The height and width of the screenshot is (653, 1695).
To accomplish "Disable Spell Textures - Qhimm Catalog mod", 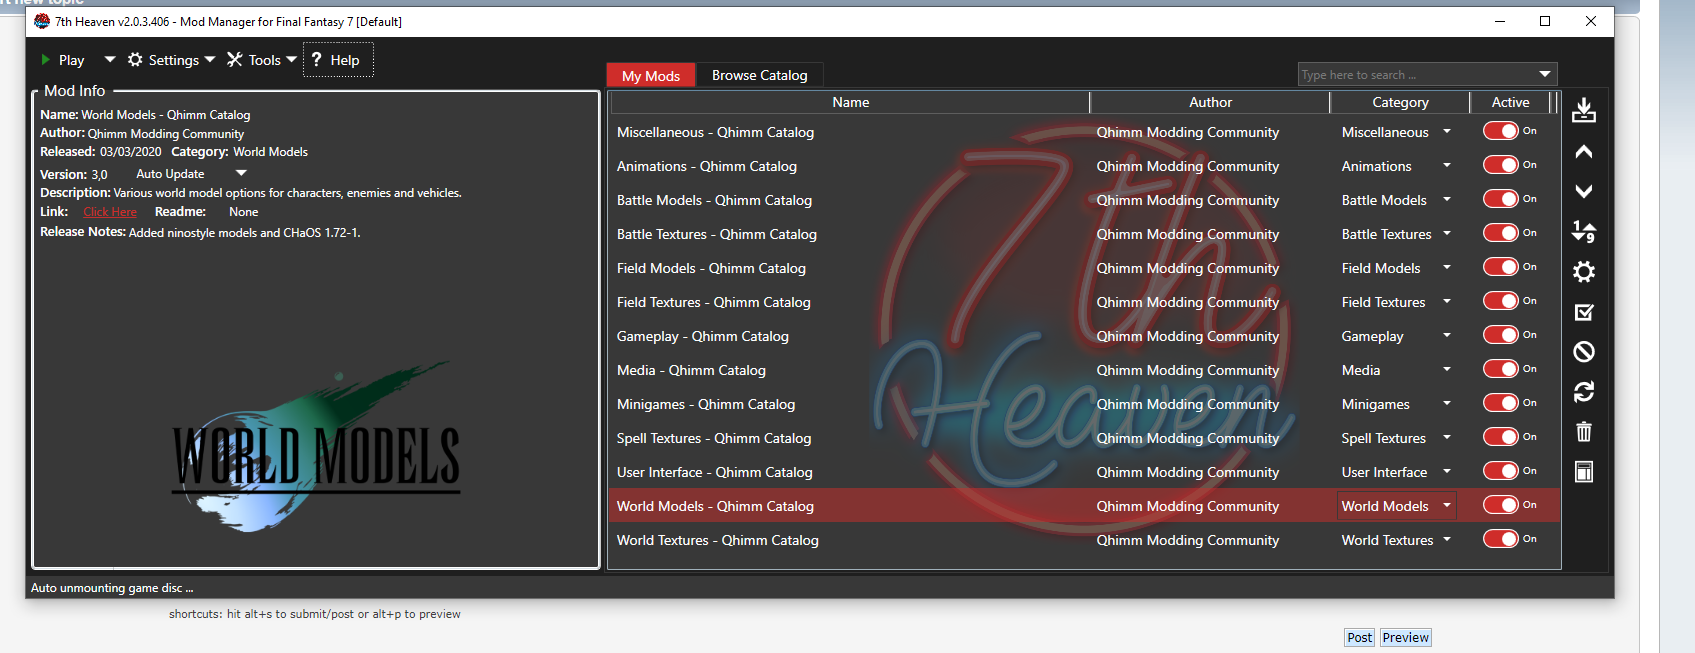I will point(1501,437).
